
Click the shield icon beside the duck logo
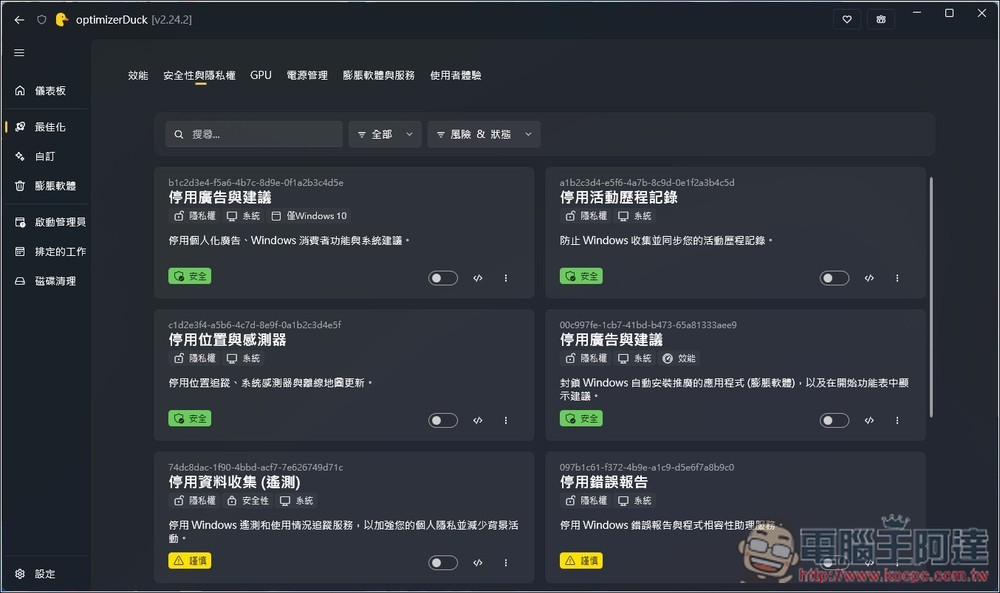(41, 20)
